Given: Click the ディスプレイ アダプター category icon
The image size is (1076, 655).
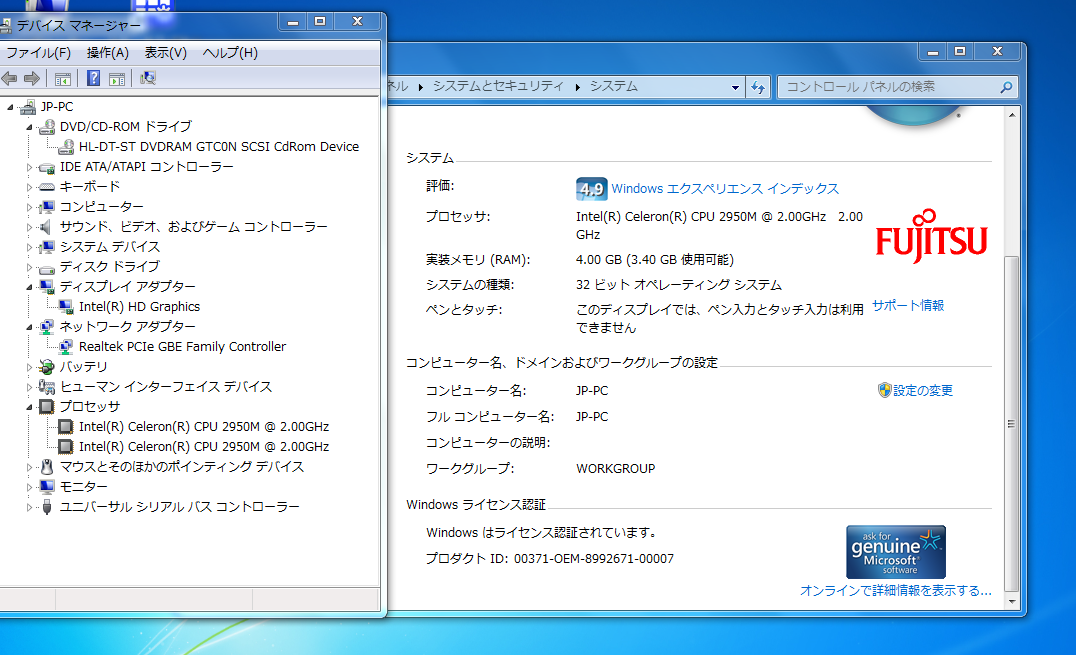Looking at the screenshot, I should click(47, 286).
